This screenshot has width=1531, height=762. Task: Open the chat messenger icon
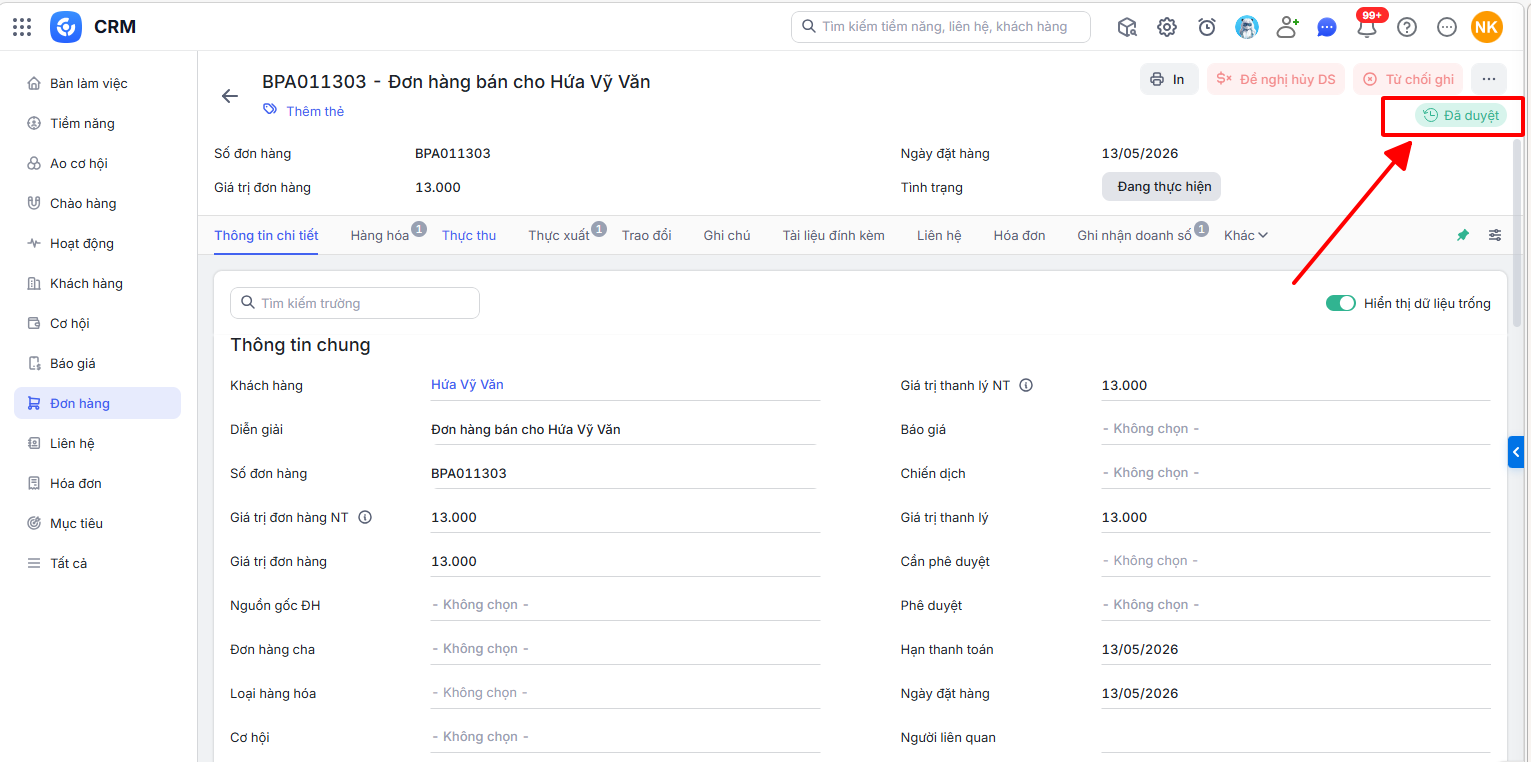(x=1327, y=27)
